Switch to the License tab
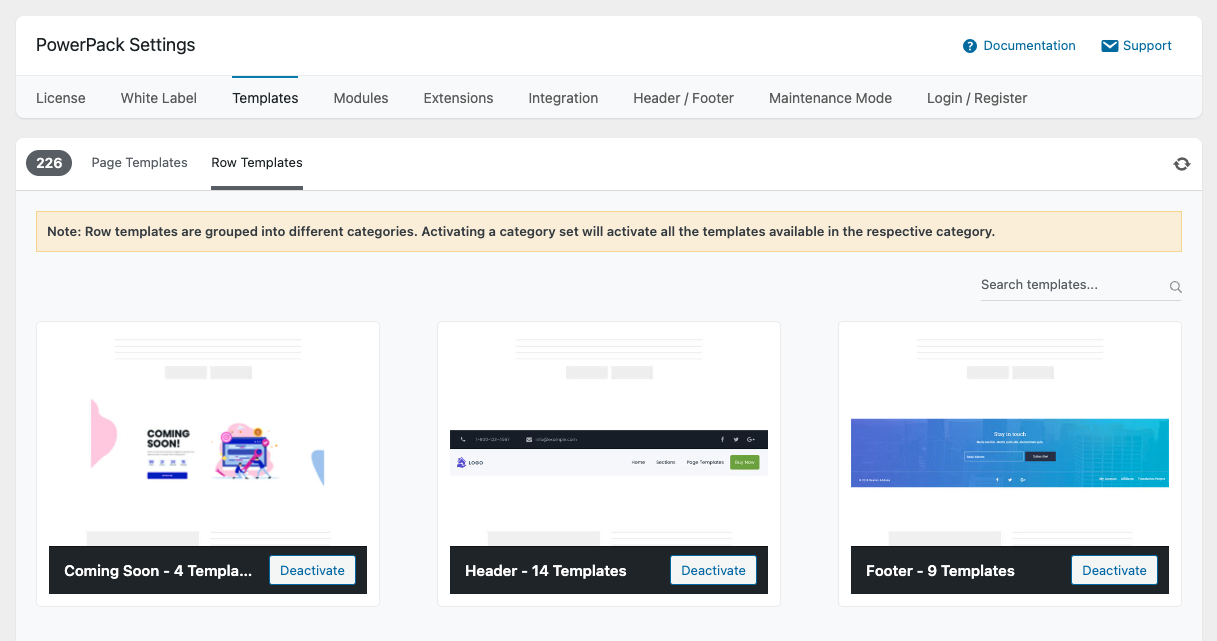Image resolution: width=1217 pixels, height=641 pixels. tap(61, 98)
